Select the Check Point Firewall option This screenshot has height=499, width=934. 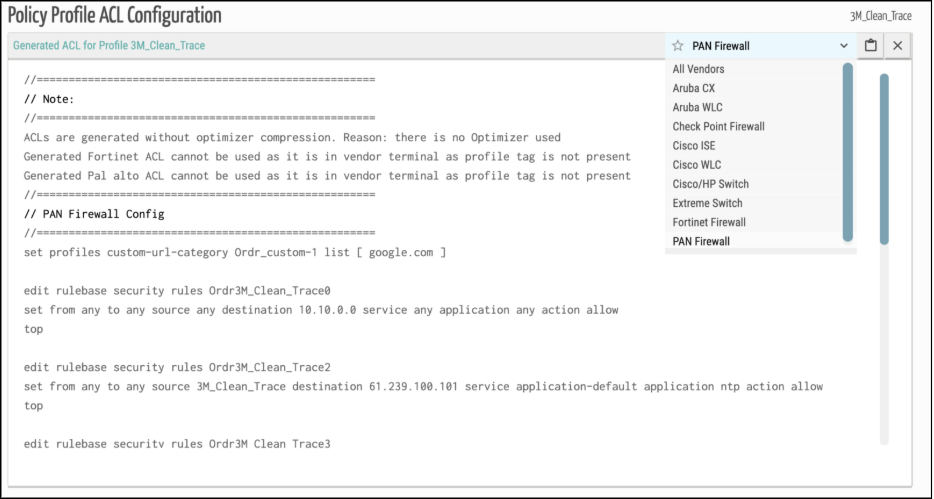[x=718, y=127]
